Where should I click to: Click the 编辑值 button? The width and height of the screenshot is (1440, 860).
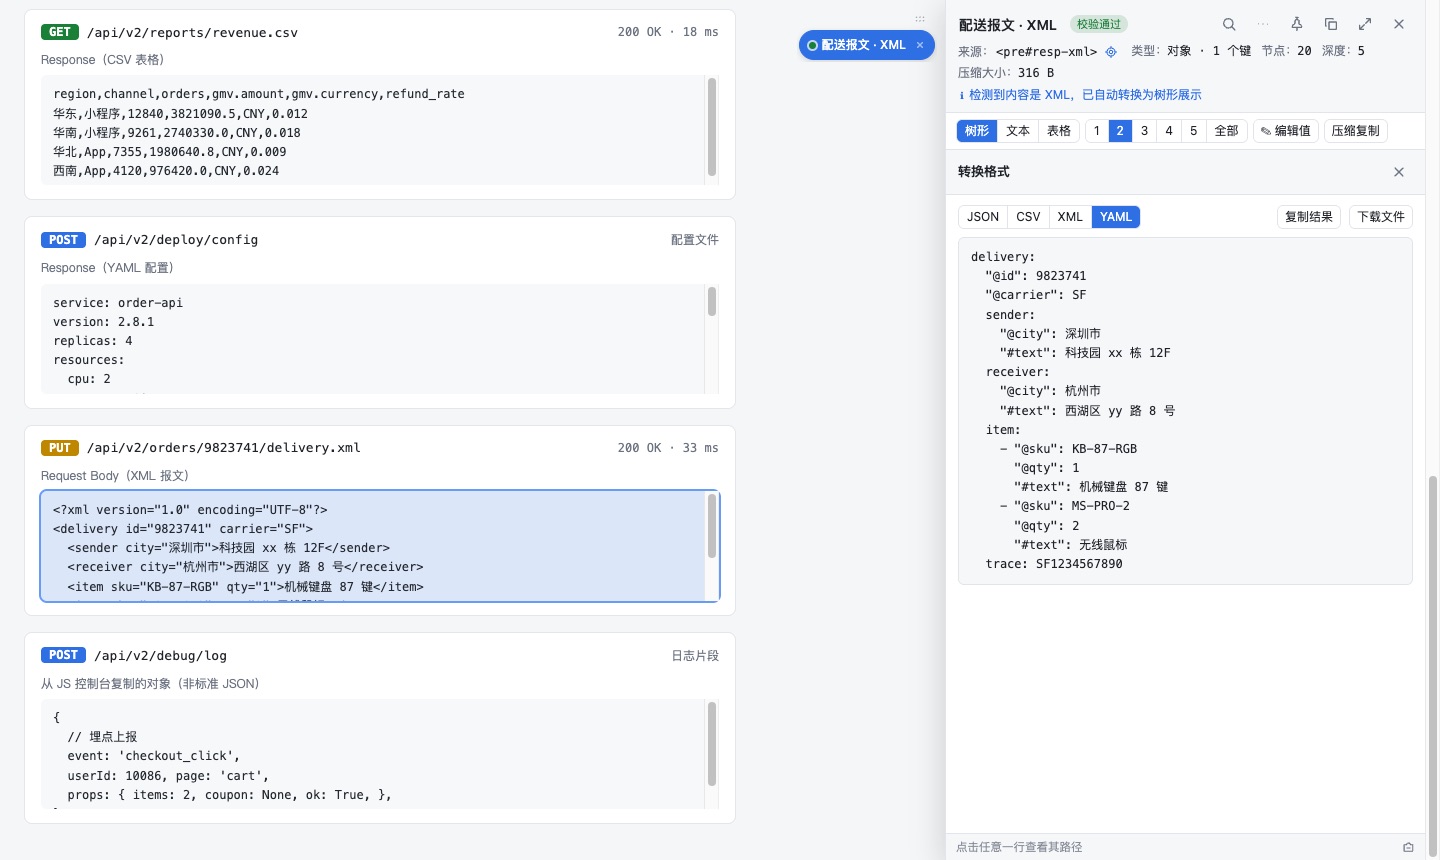pyautogui.click(x=1285, y=131)
